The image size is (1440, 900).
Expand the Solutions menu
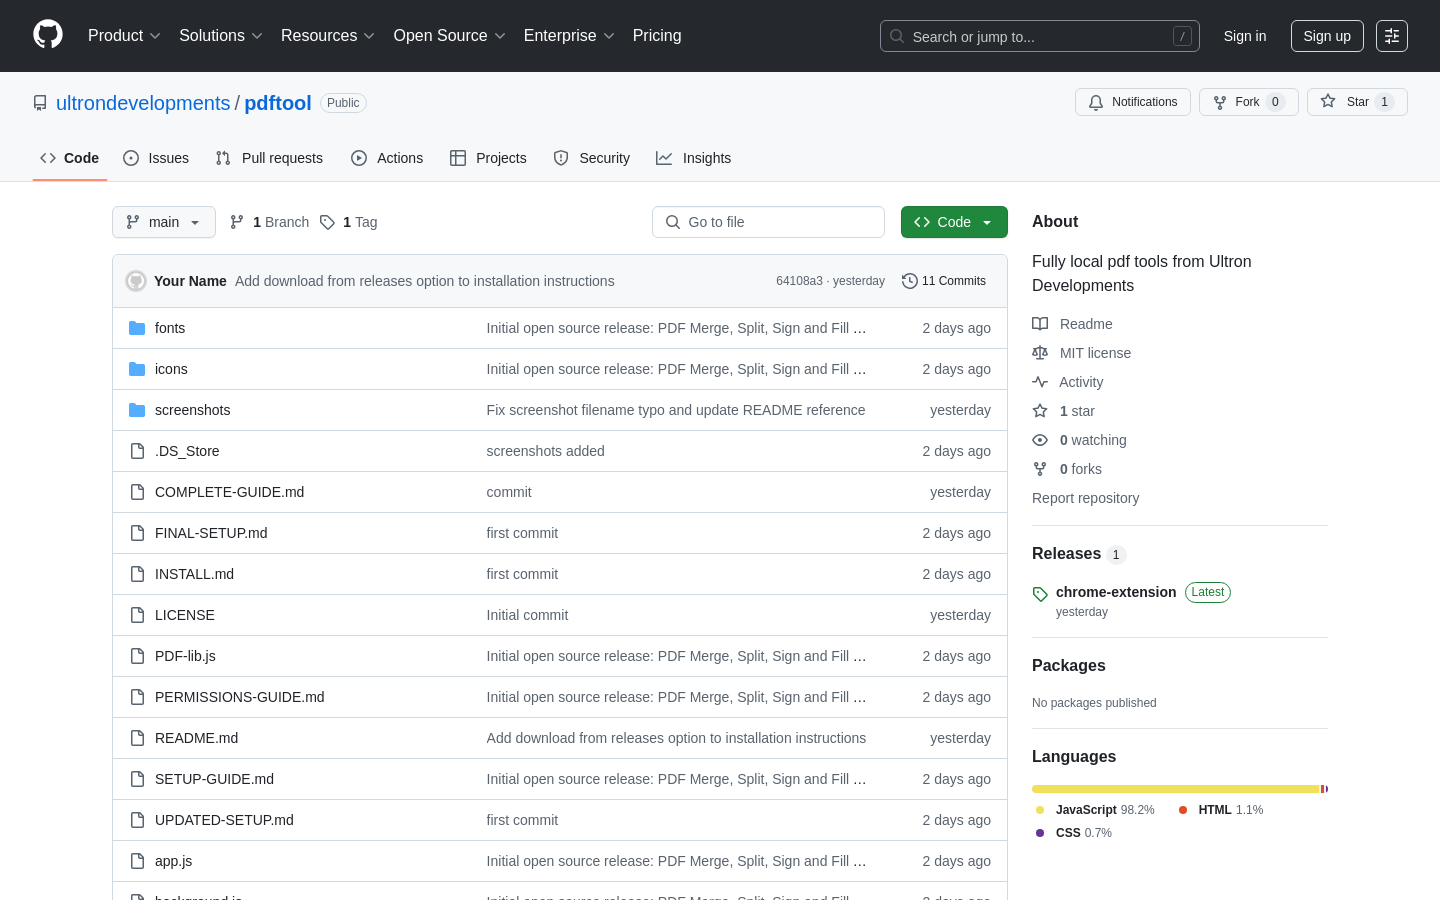coord(221,36)
